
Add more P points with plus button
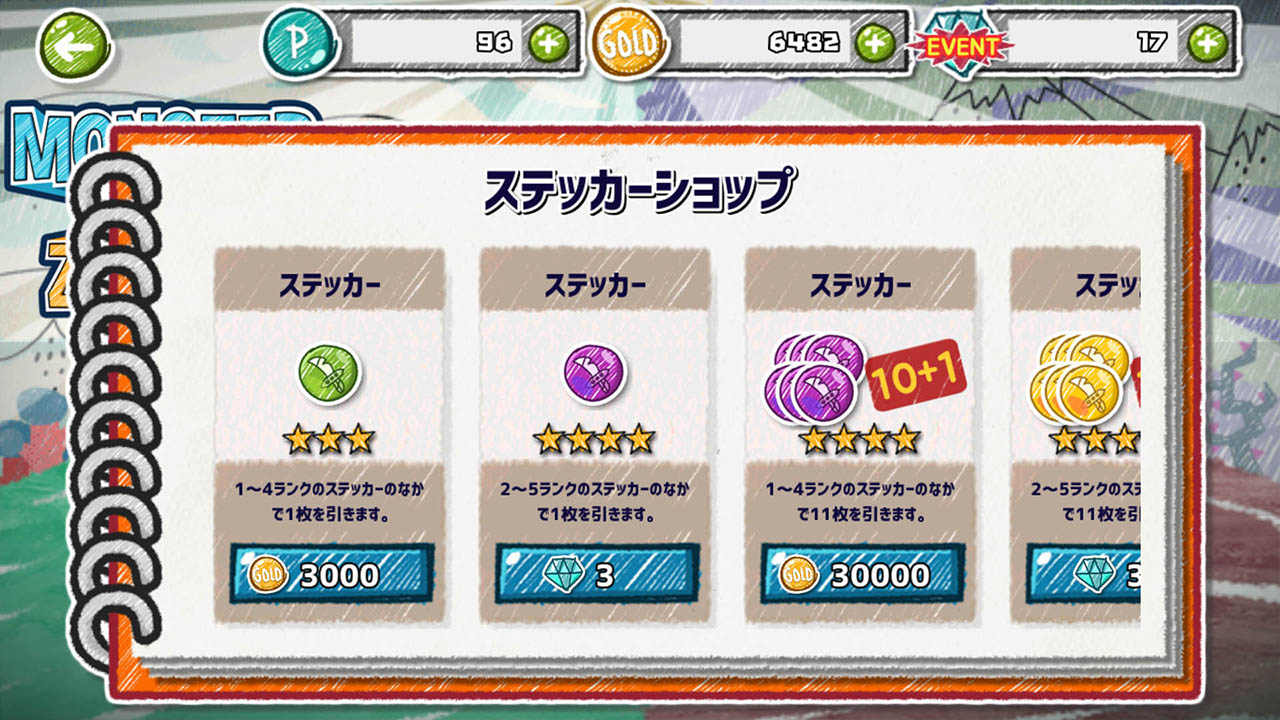(x=548, y=42)
